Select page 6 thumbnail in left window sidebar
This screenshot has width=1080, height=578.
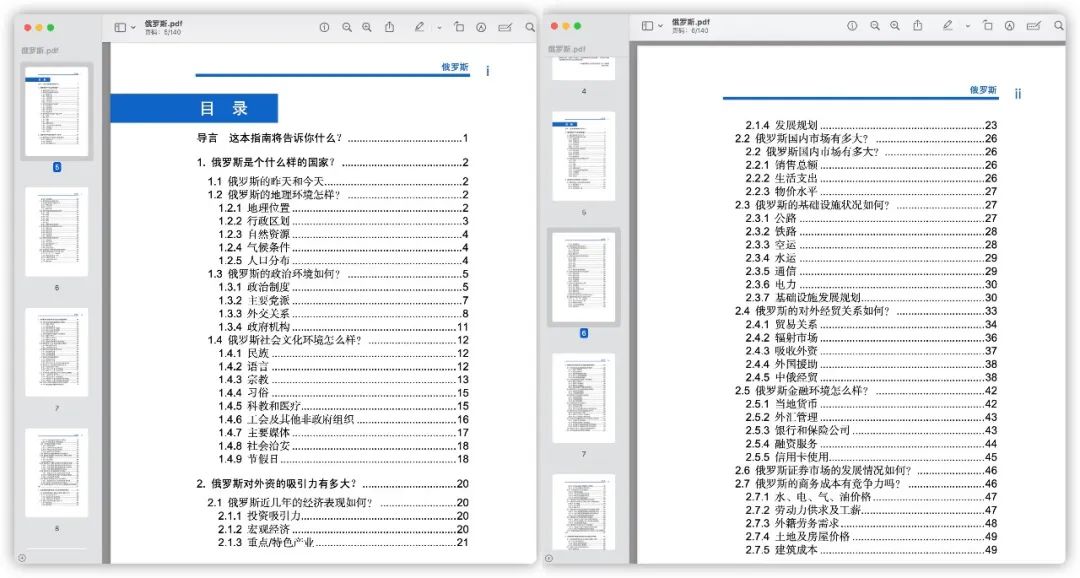pyautogui.click(x=56, y=232)
